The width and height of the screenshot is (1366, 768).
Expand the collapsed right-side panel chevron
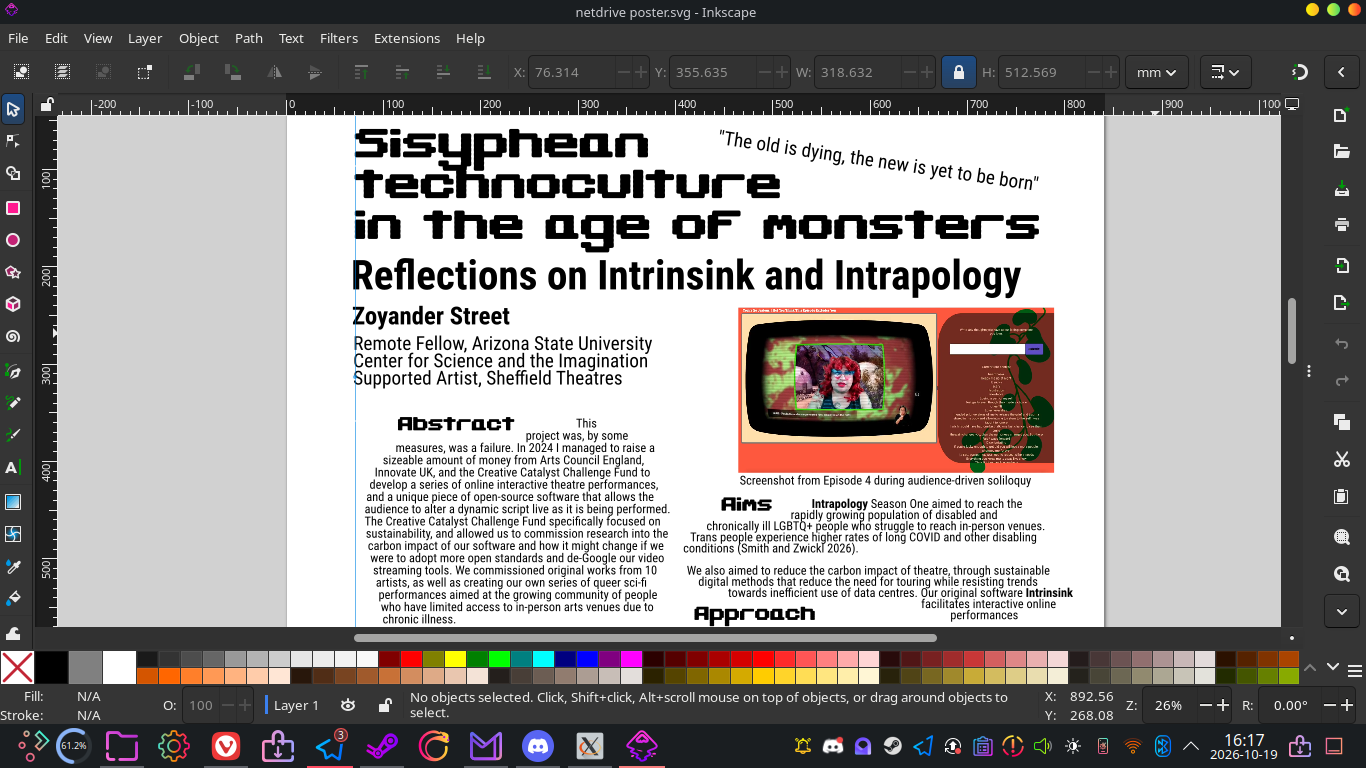pyautogui.click(x=1341, y=72)
